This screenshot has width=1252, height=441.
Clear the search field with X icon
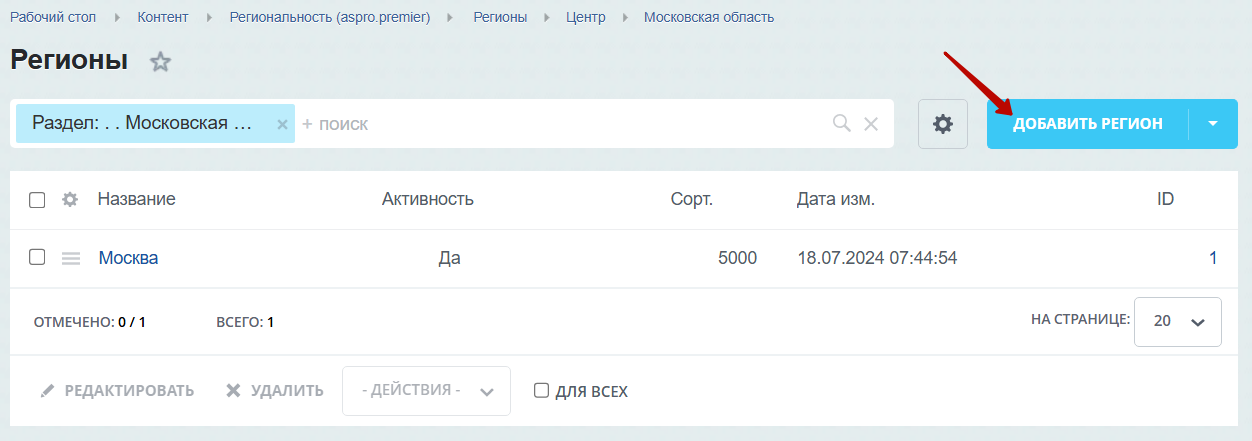tap(871, 124)
